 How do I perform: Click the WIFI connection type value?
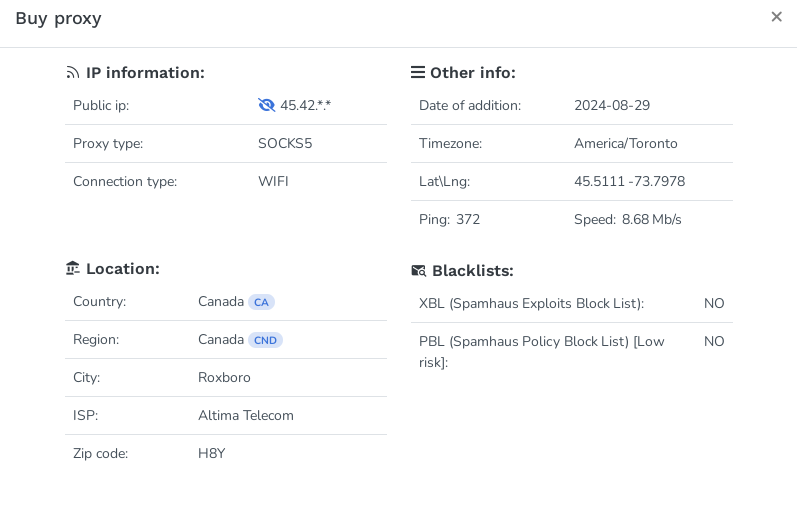point(273,181)
